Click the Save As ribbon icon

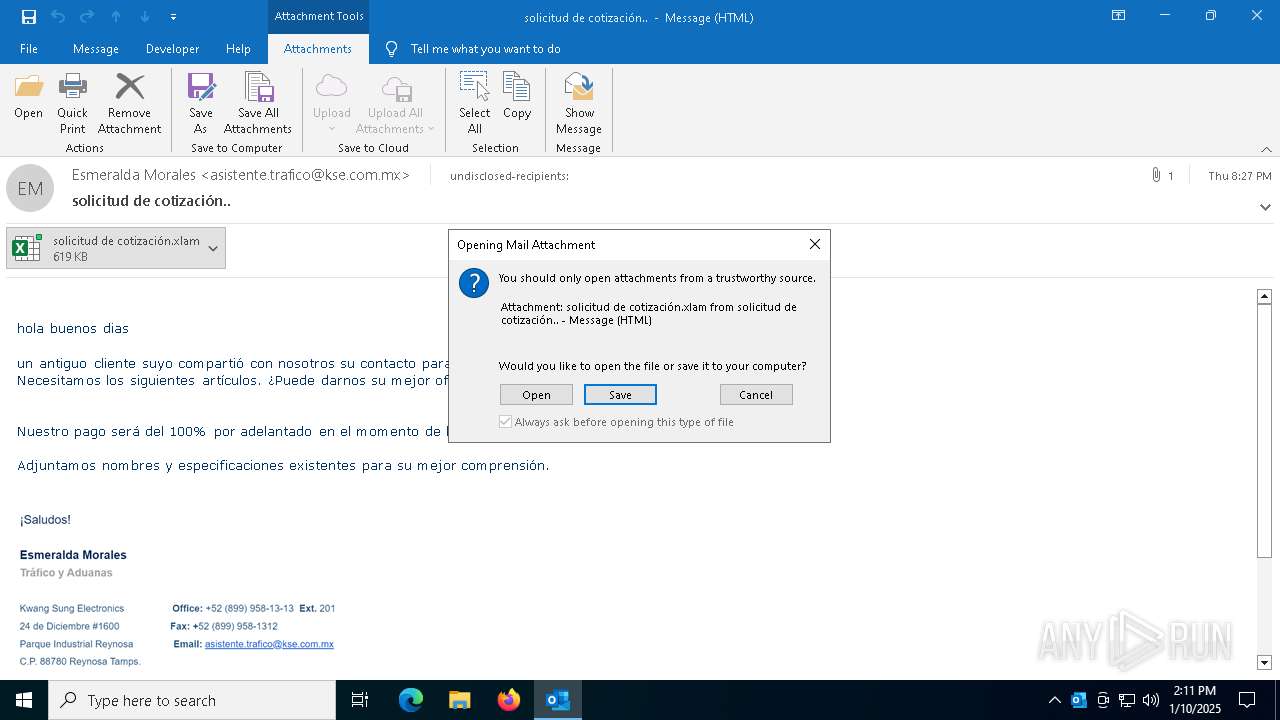point(201,102)
